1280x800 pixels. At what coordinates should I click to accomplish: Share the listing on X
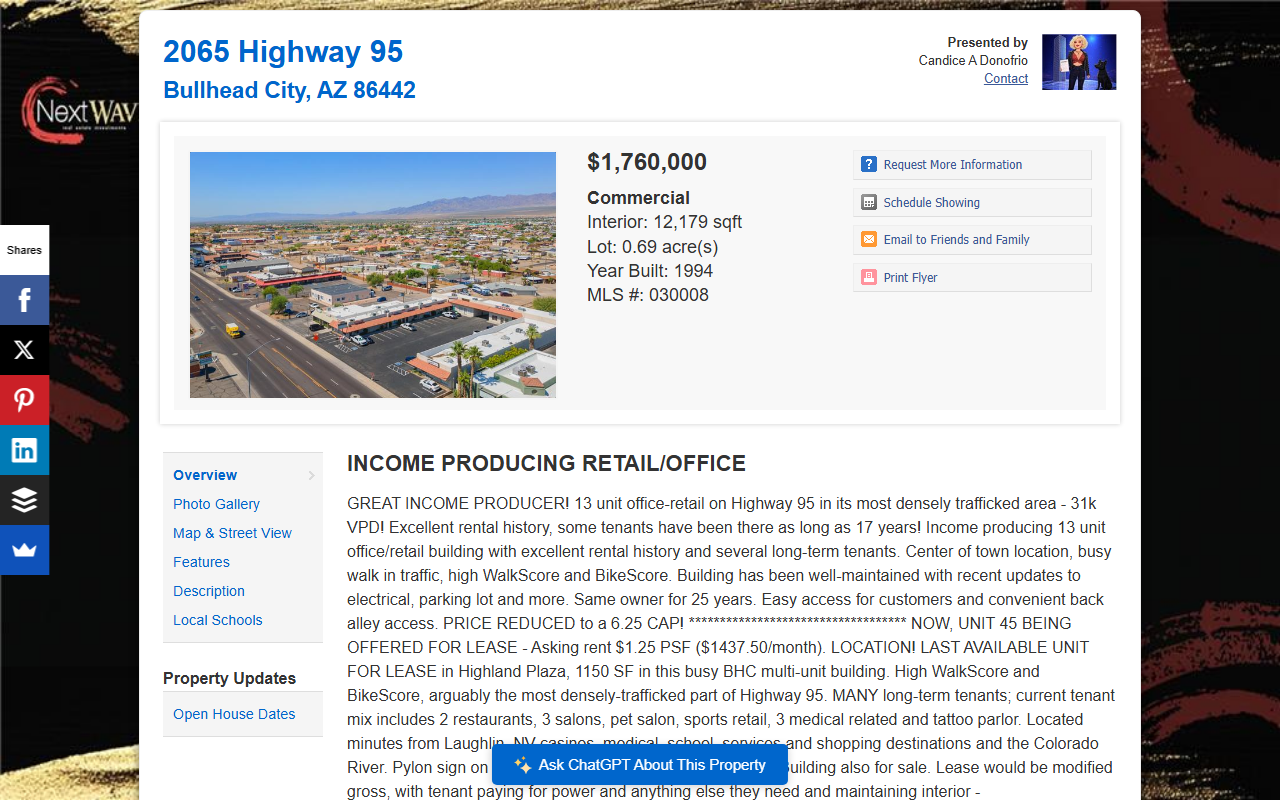click(x=24, y=350)
